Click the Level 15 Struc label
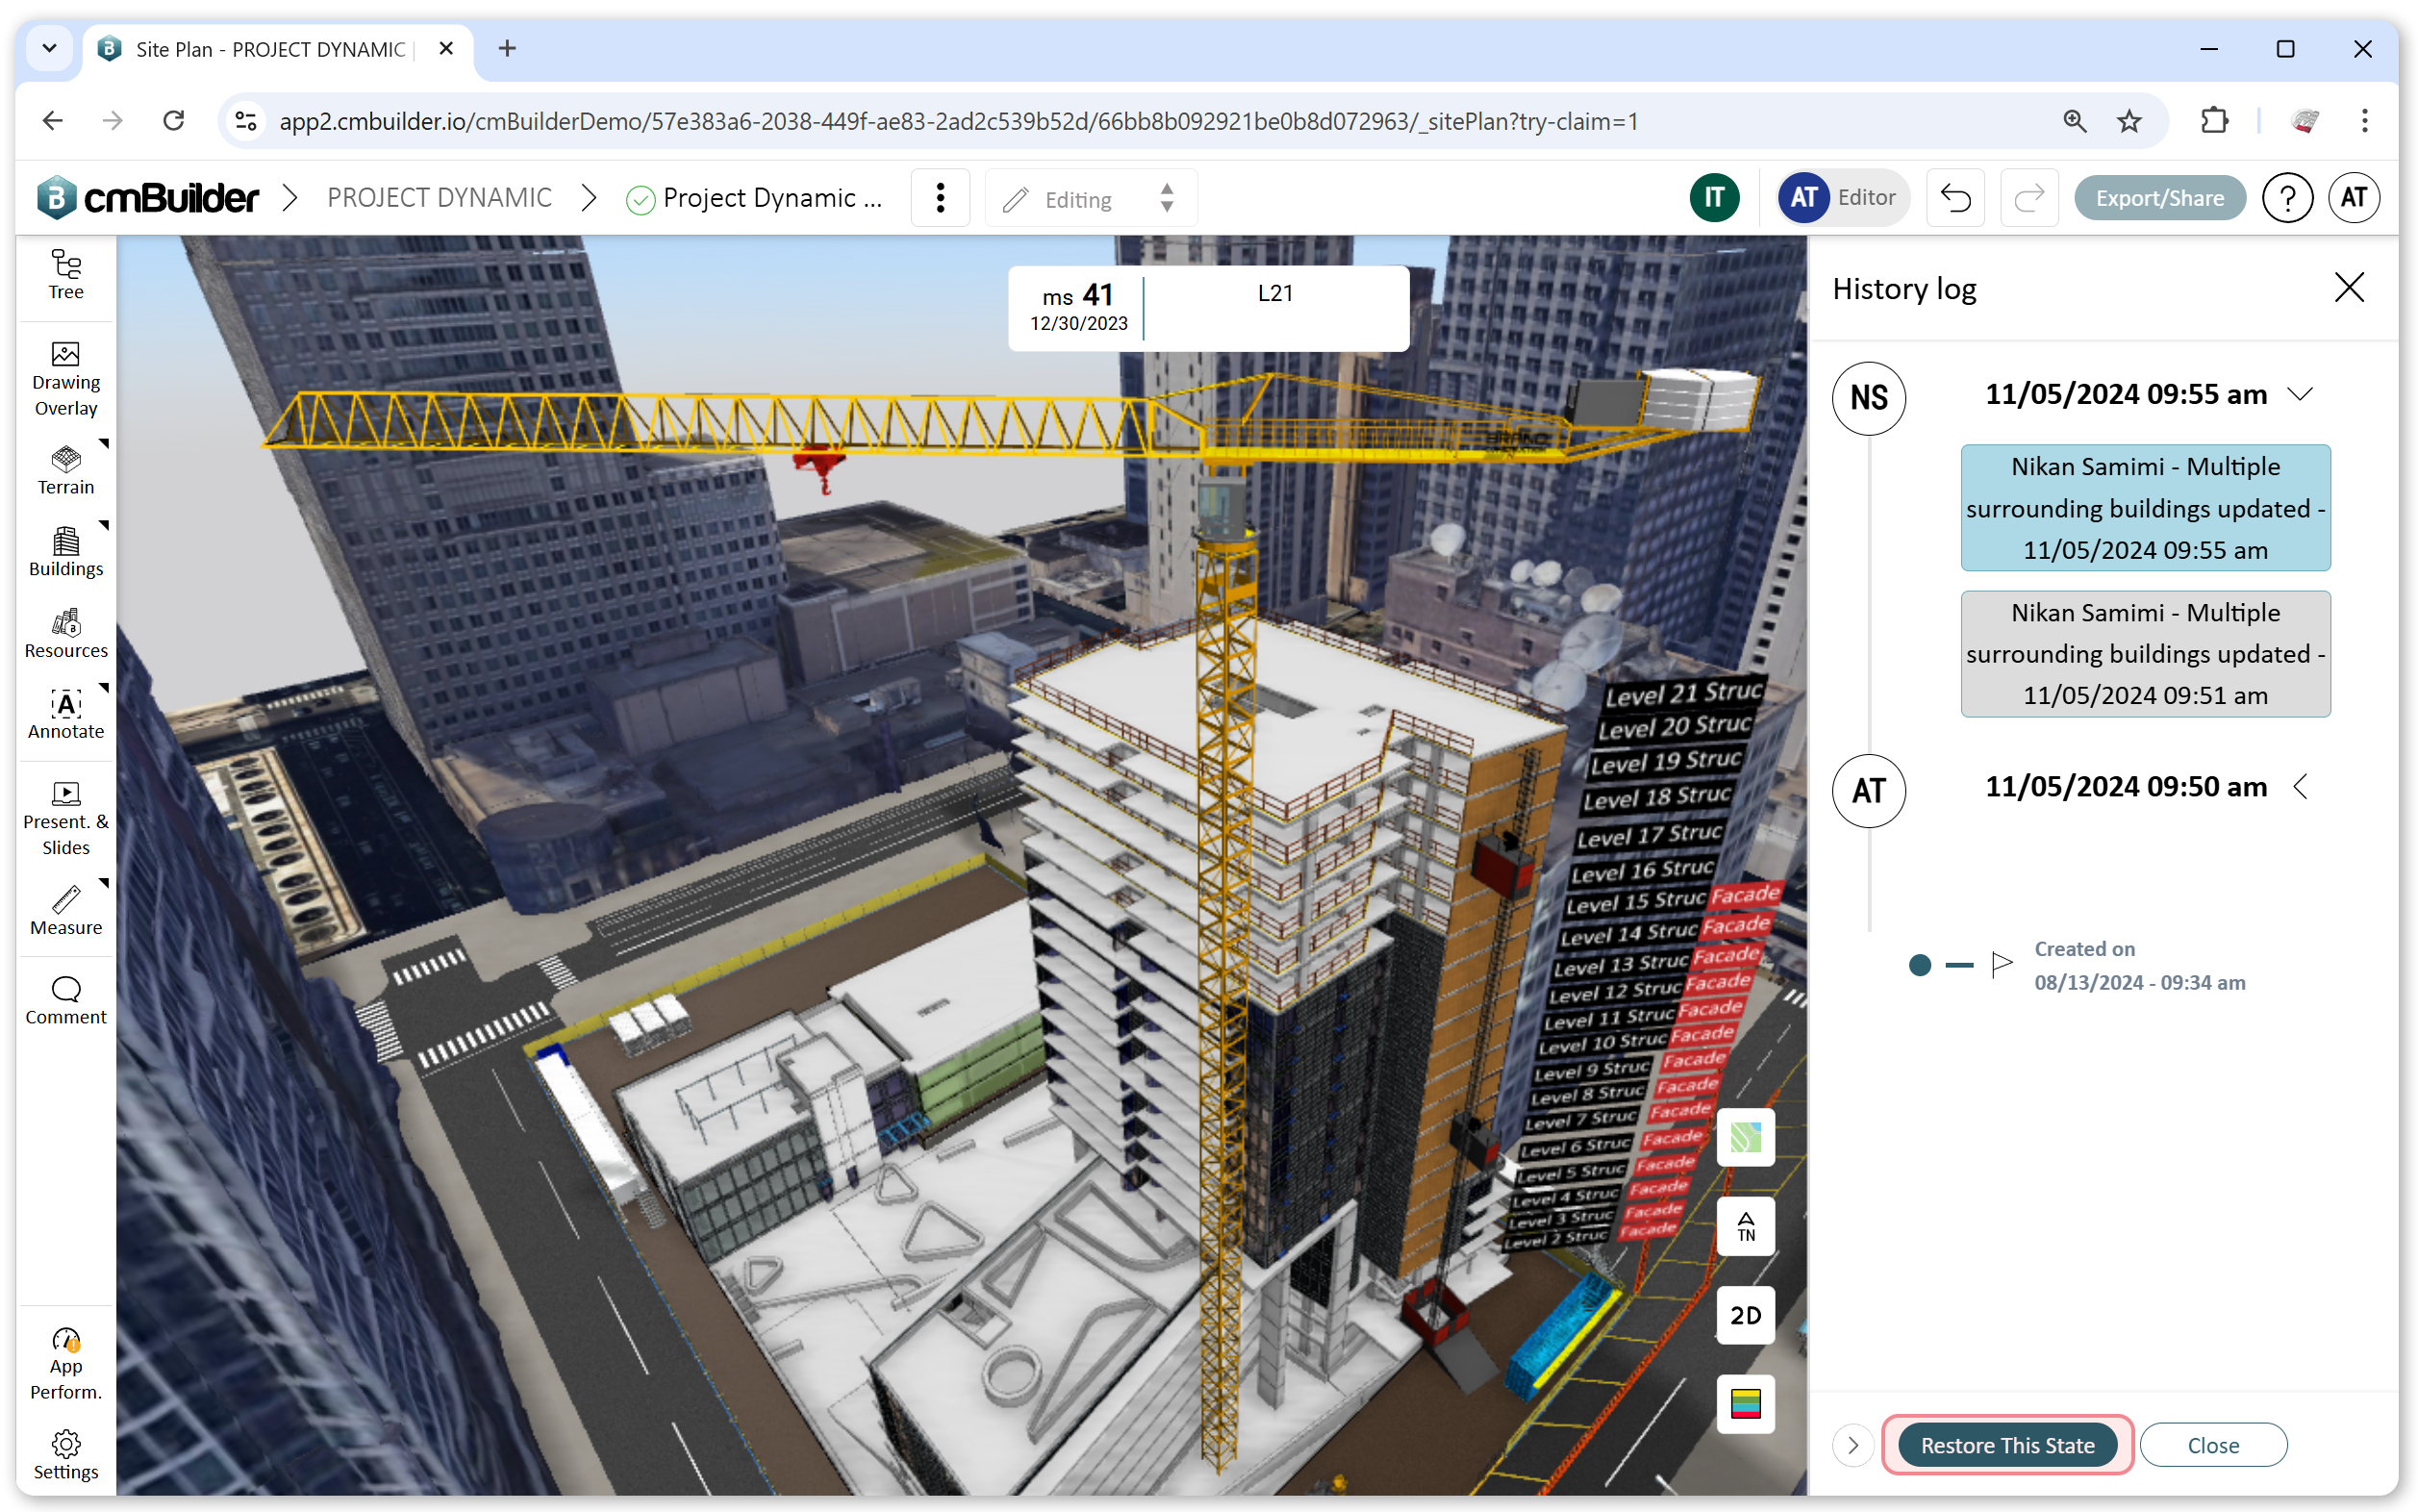Viewport: 2418px width, 1512px height. (1634, 902)
